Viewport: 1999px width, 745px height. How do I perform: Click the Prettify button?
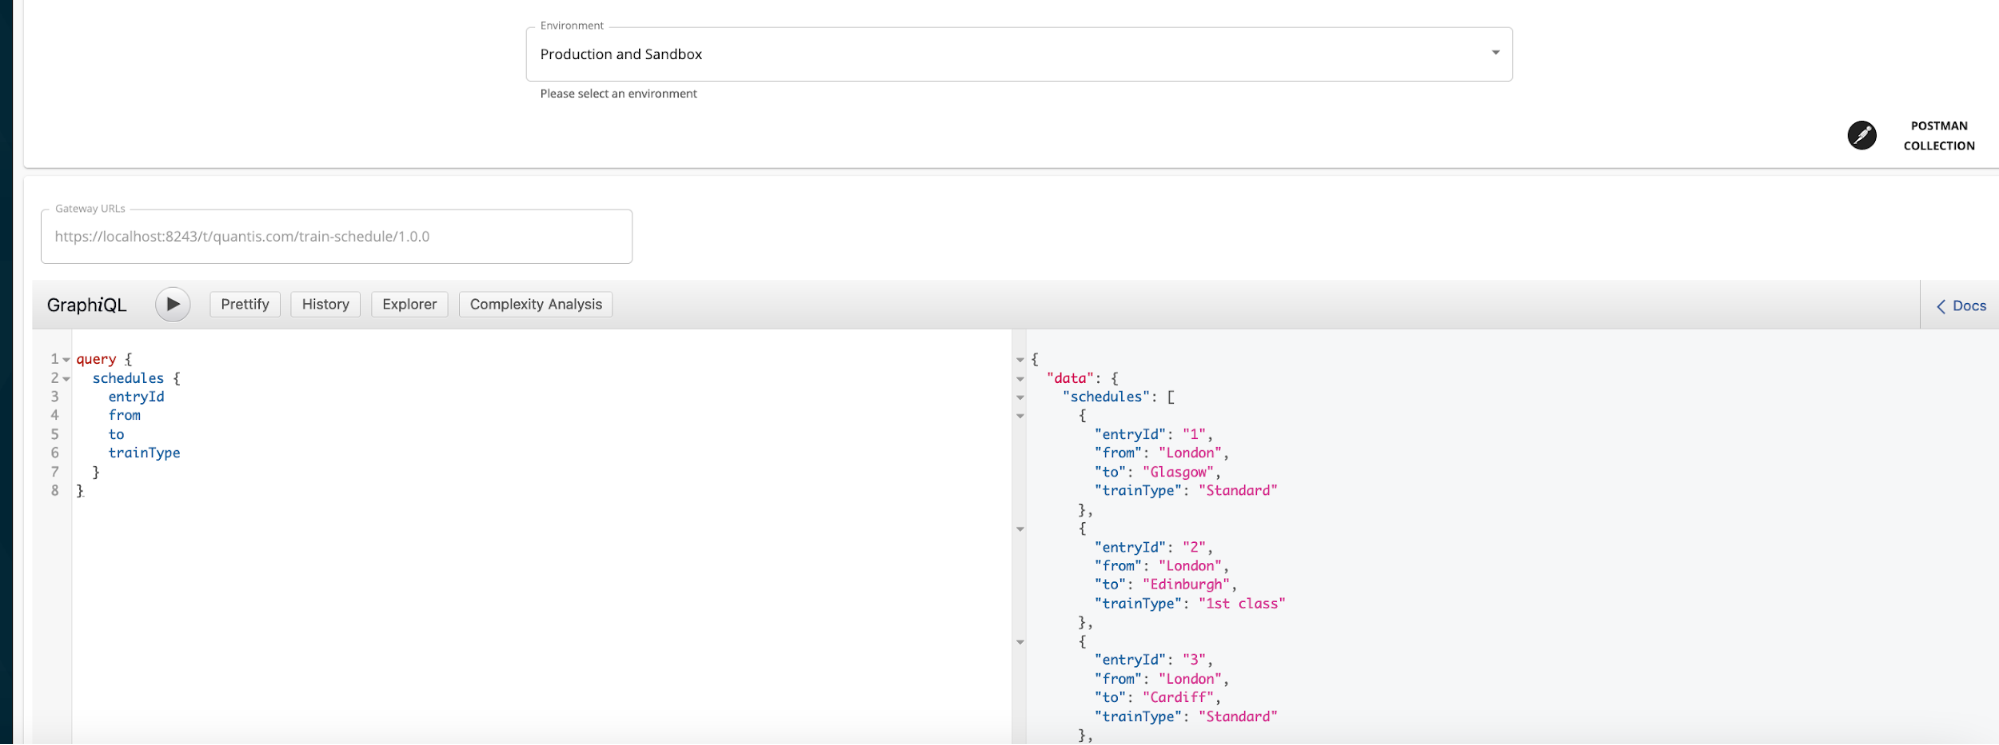[x=245, y=304]
